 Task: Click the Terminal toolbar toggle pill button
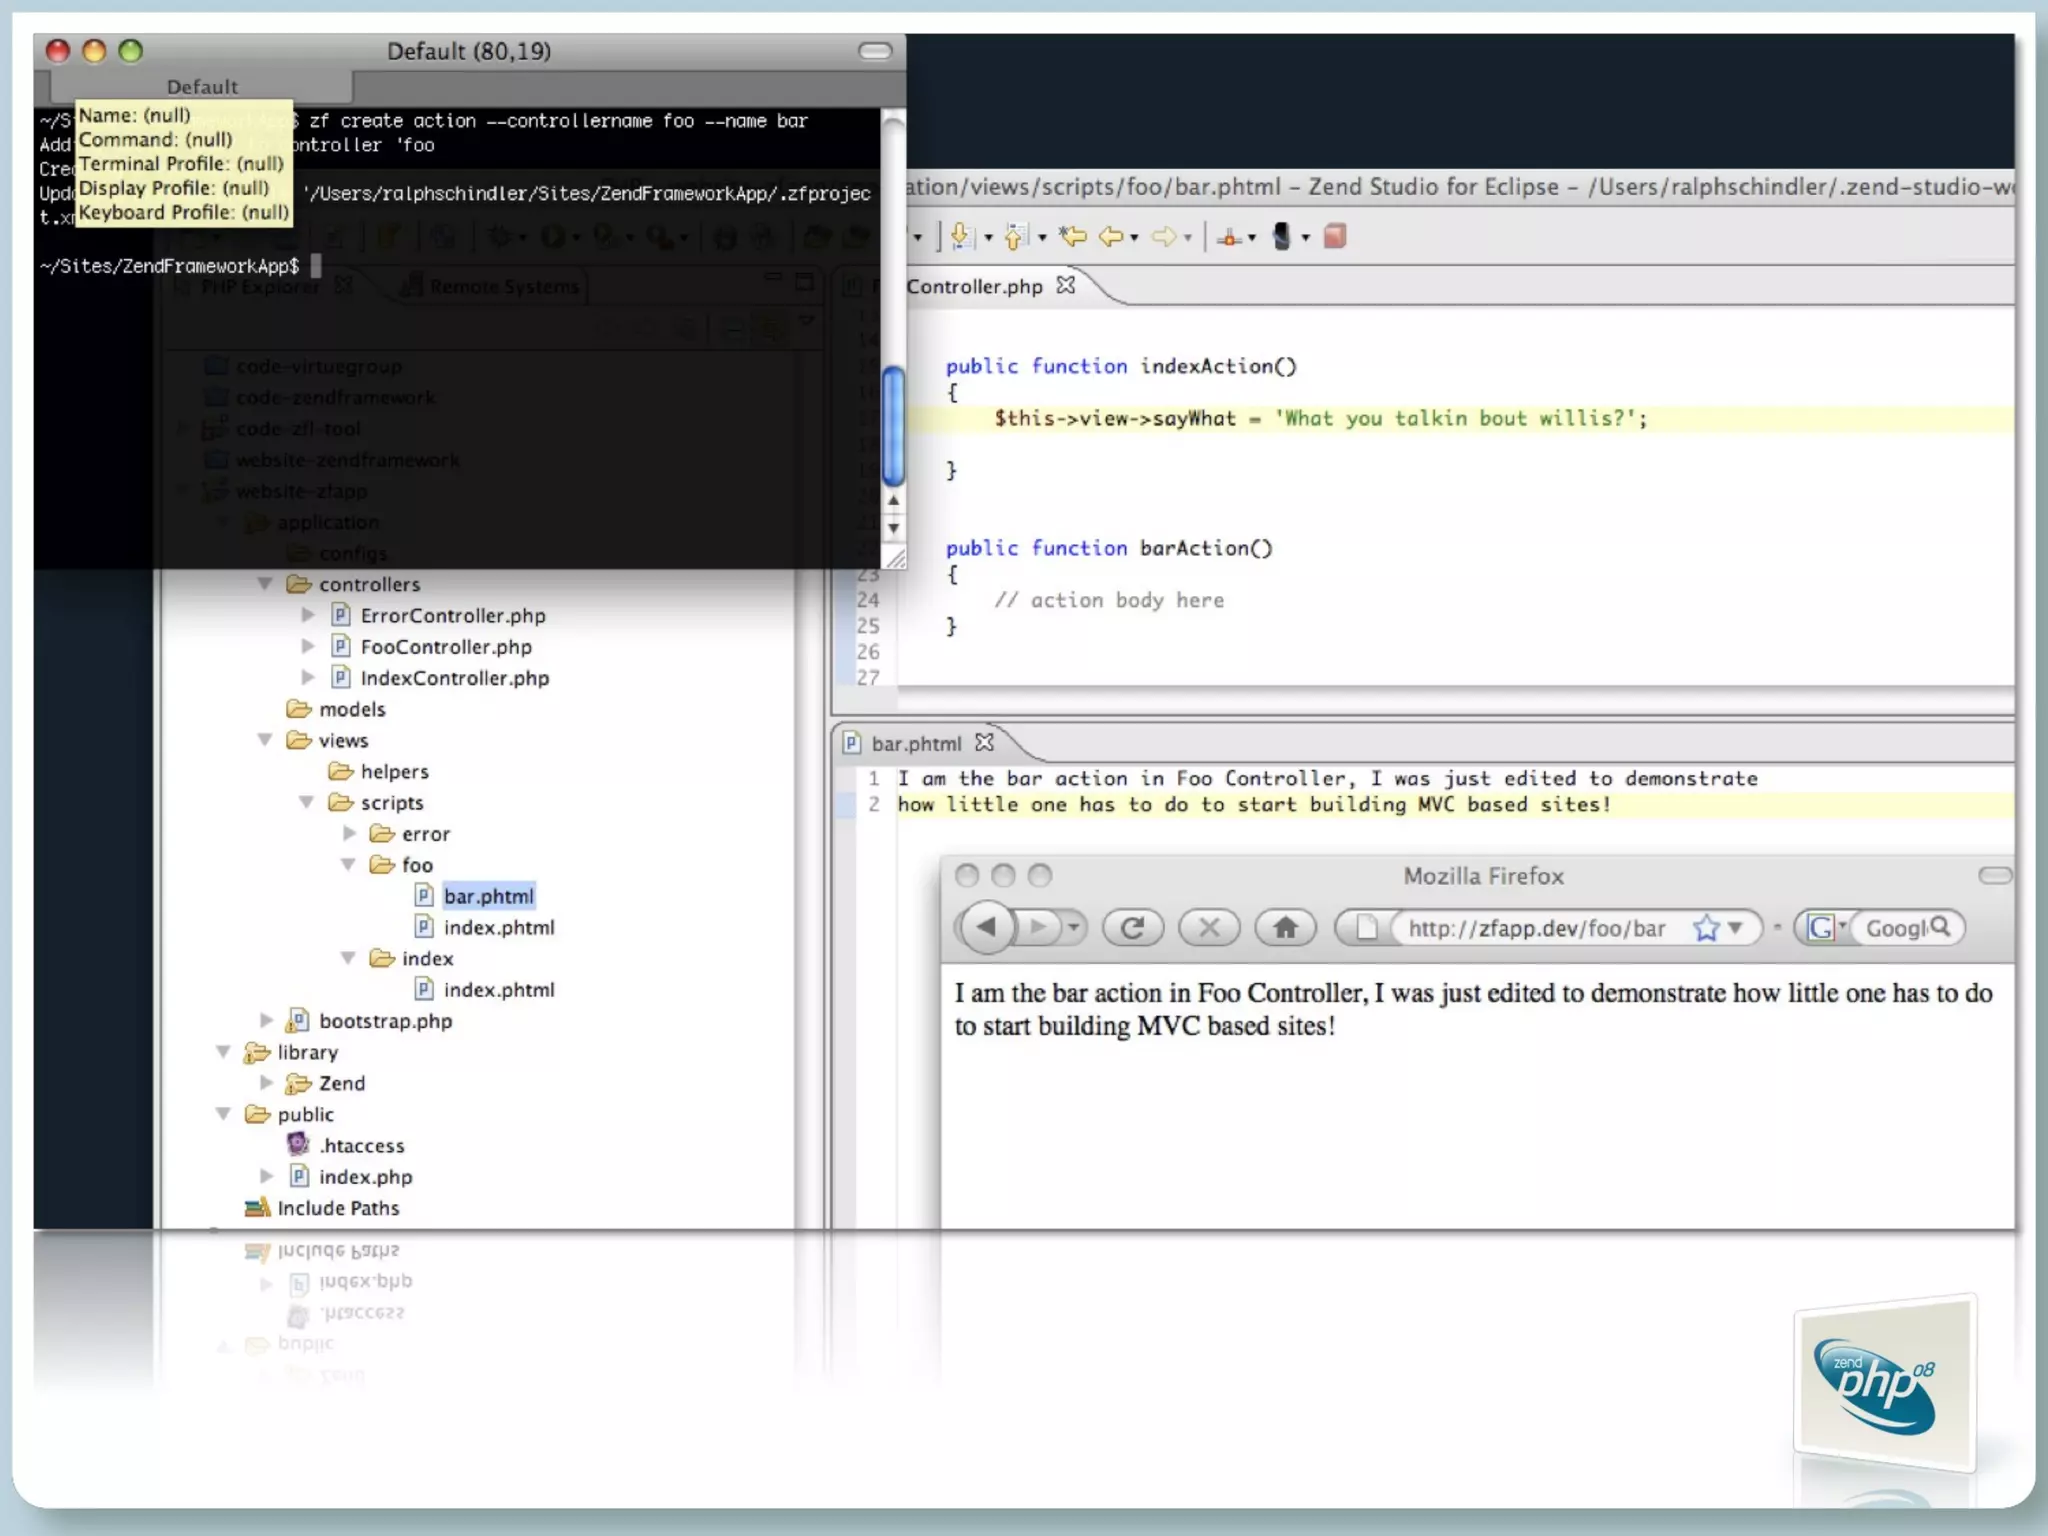pos(875,51)
